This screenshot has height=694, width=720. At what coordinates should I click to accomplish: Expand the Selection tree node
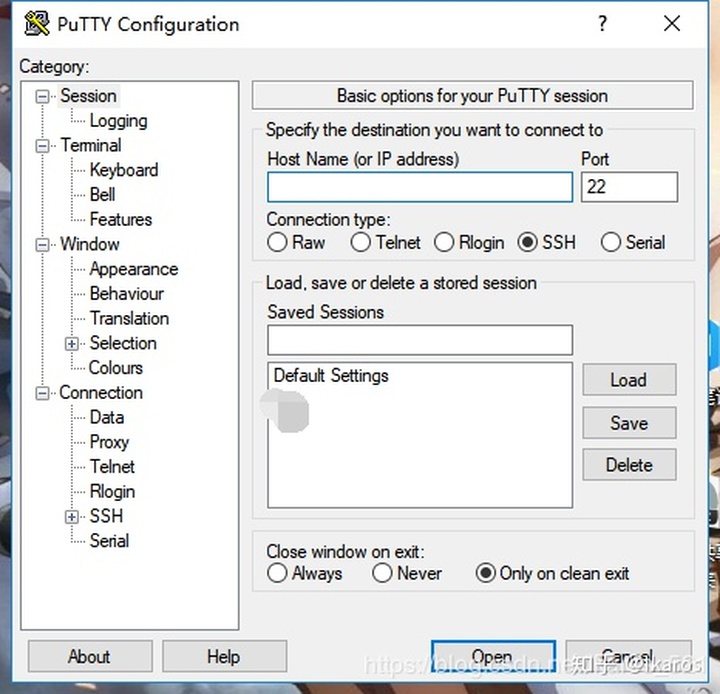(x=71, y=344)
